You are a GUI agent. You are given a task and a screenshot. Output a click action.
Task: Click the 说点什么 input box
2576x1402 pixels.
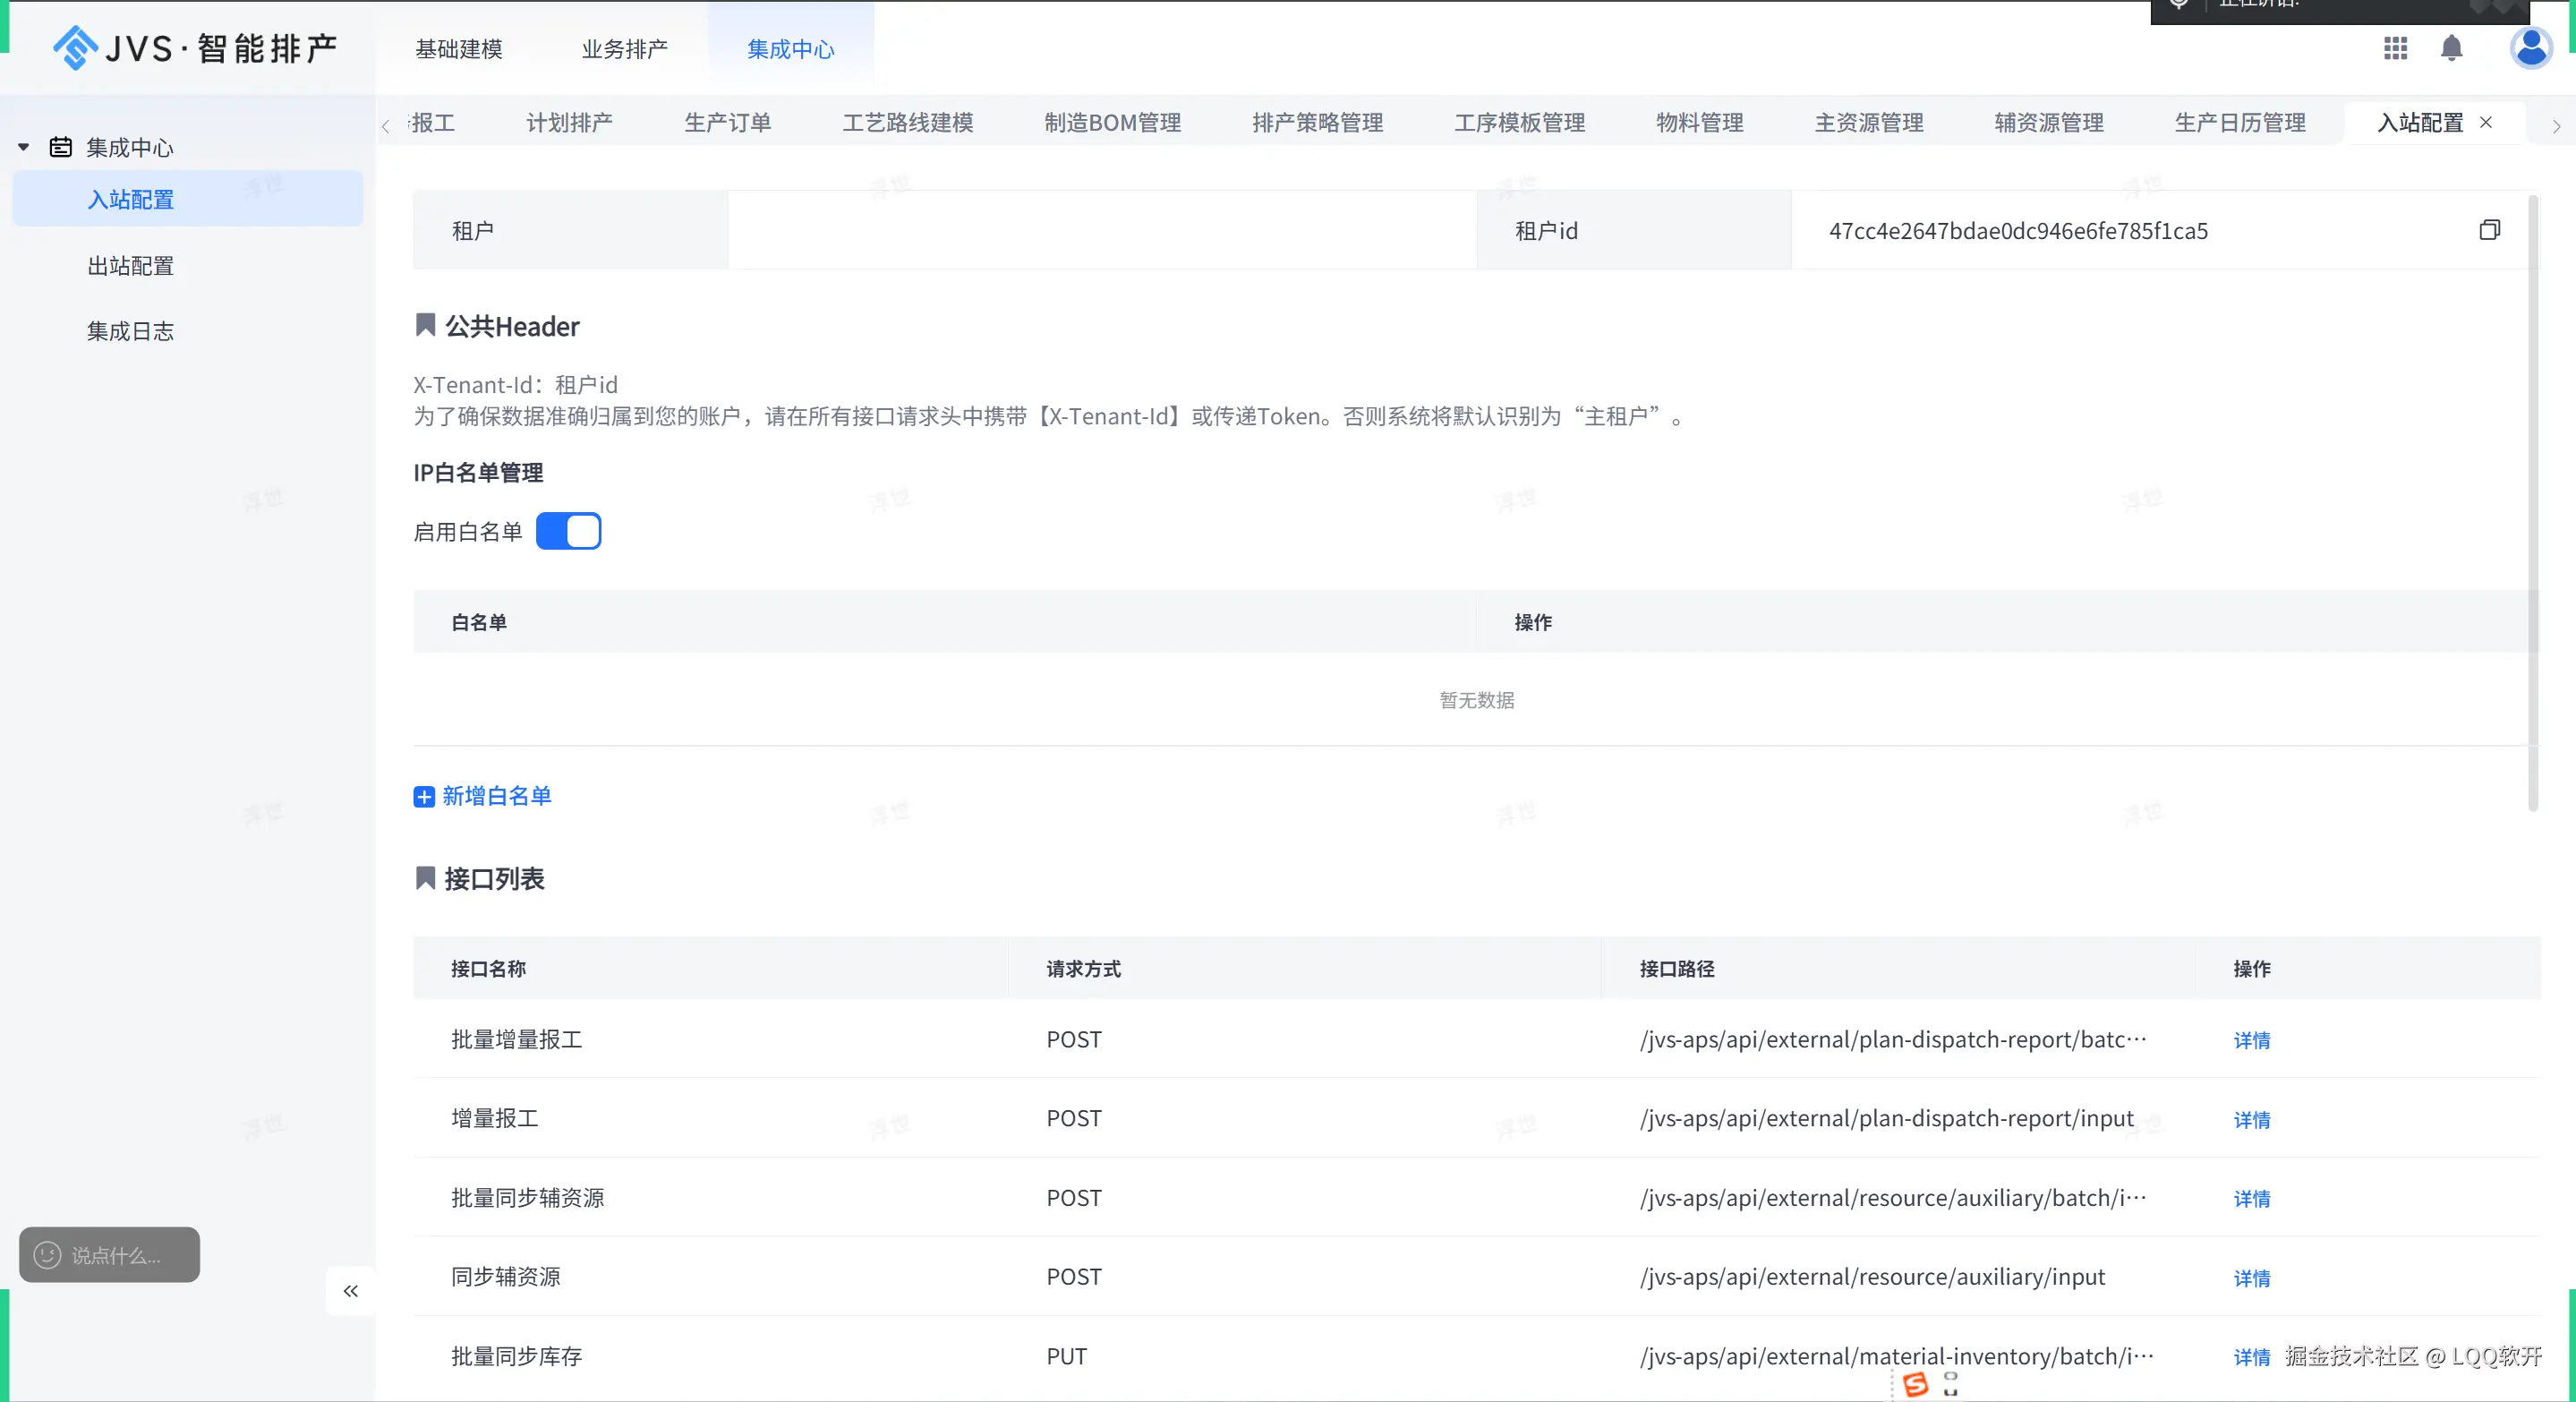pos(116,1255)
